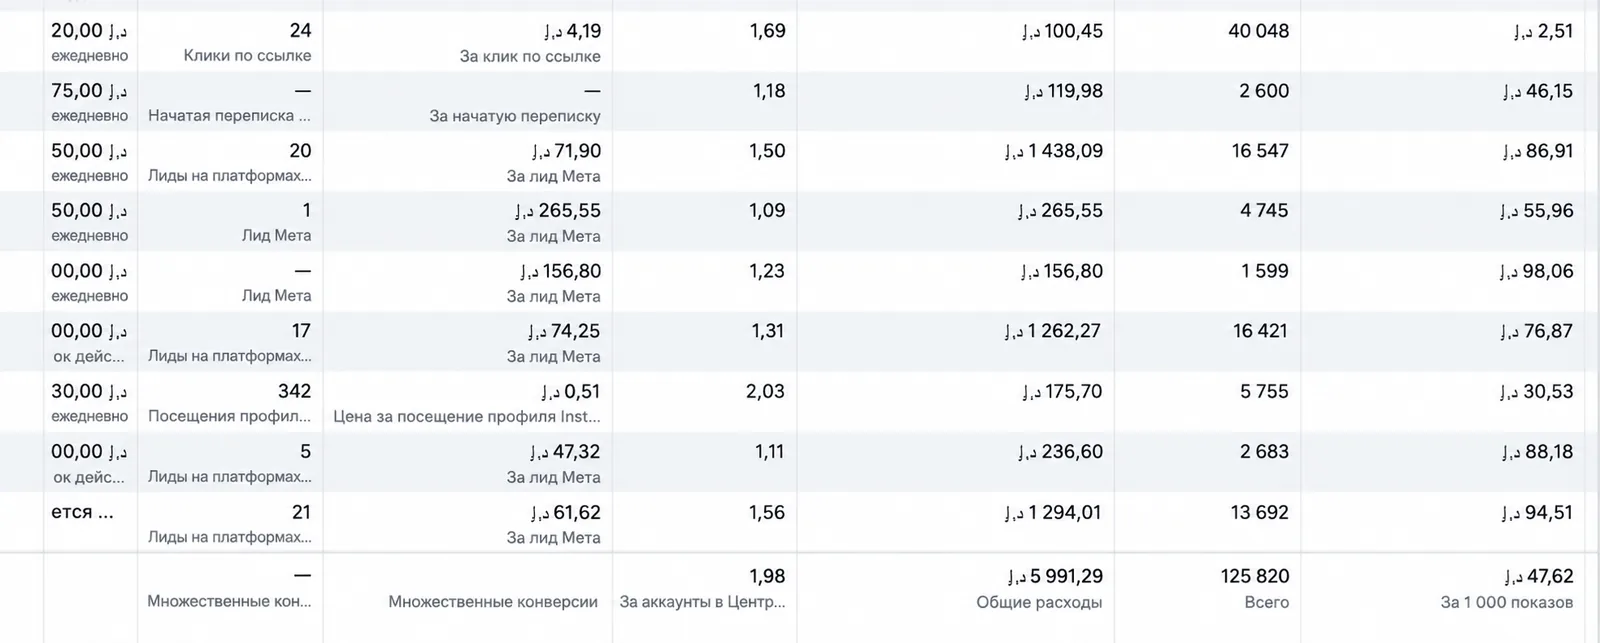1600x643 pixels.
Task: Click the 98,06 CPM value
Action: pos(1536,271)
